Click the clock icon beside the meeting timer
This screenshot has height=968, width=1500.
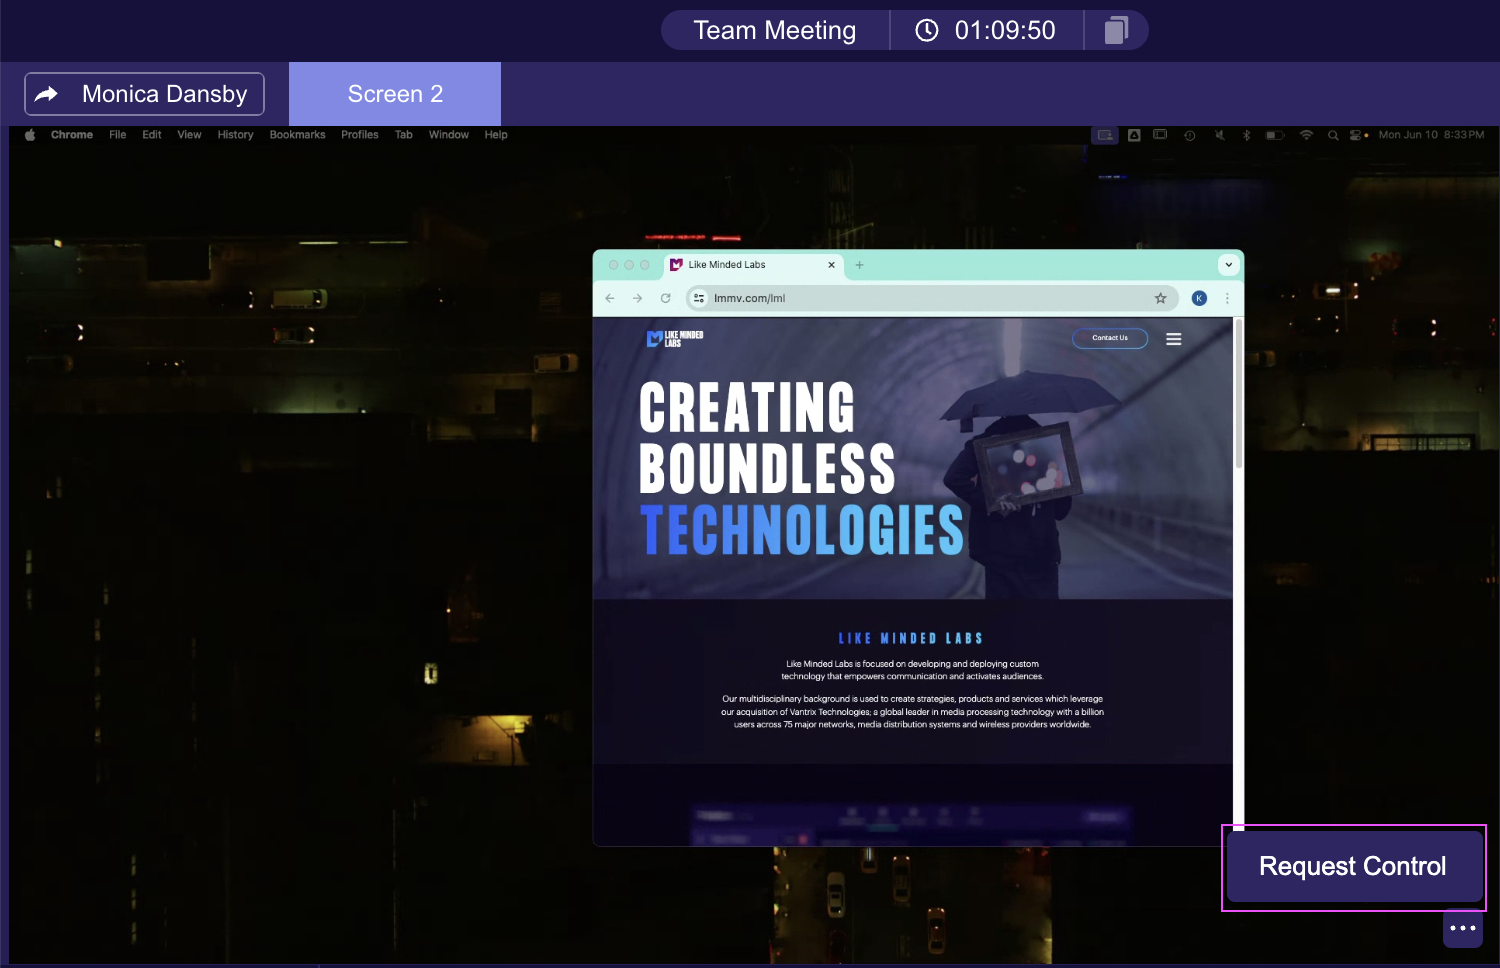click(x=927, y=30)
